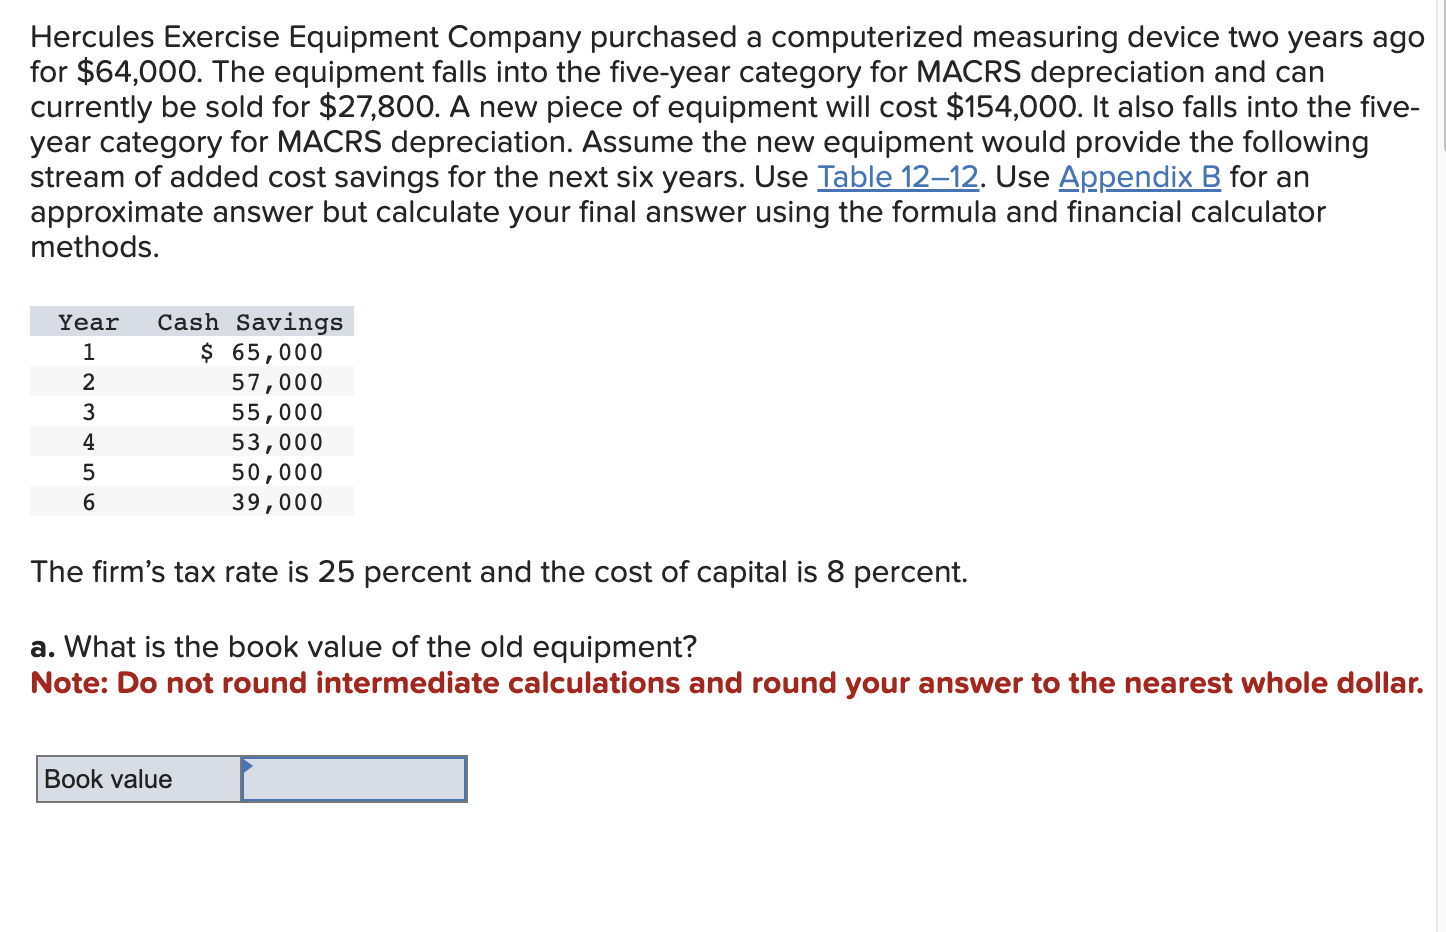
Task: Open the Table 12–12 link
Action: (896, 177)
